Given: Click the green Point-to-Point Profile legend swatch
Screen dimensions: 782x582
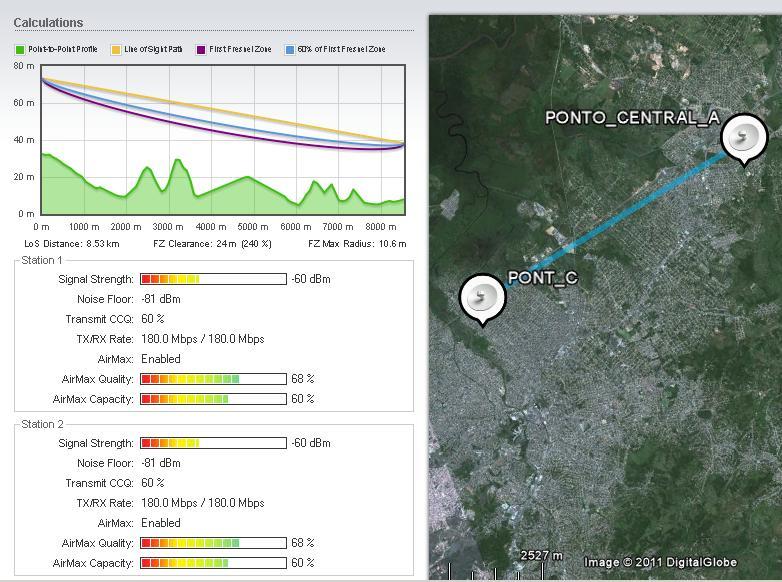Looking at the screenshot, I should 19,49.
